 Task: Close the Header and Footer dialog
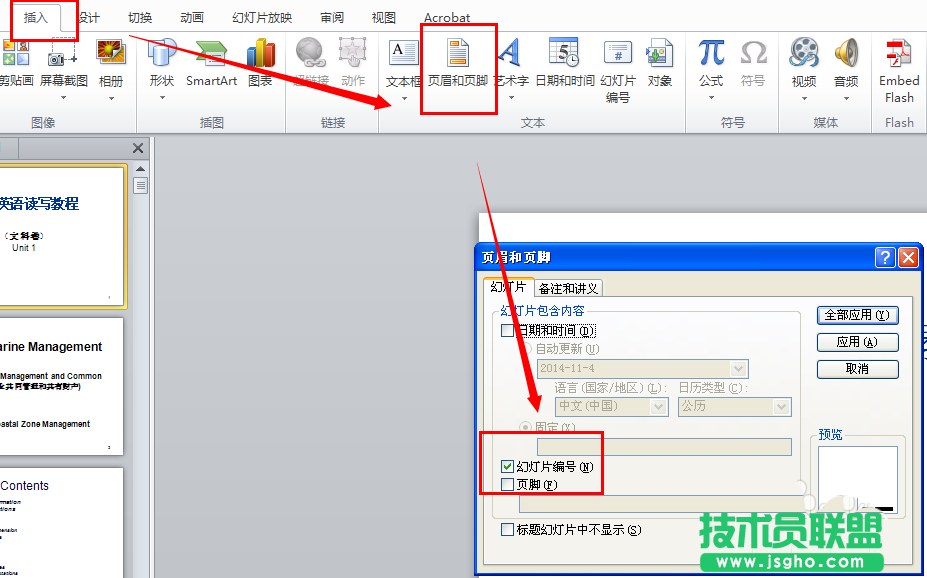(x=908, y=257)
